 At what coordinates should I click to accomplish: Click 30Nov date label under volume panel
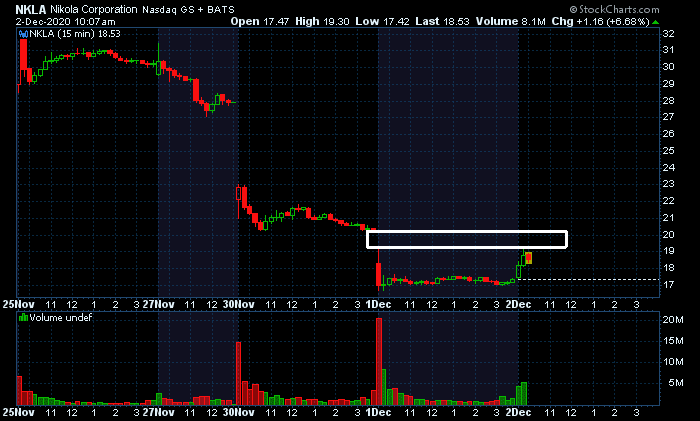coord(238,412)
